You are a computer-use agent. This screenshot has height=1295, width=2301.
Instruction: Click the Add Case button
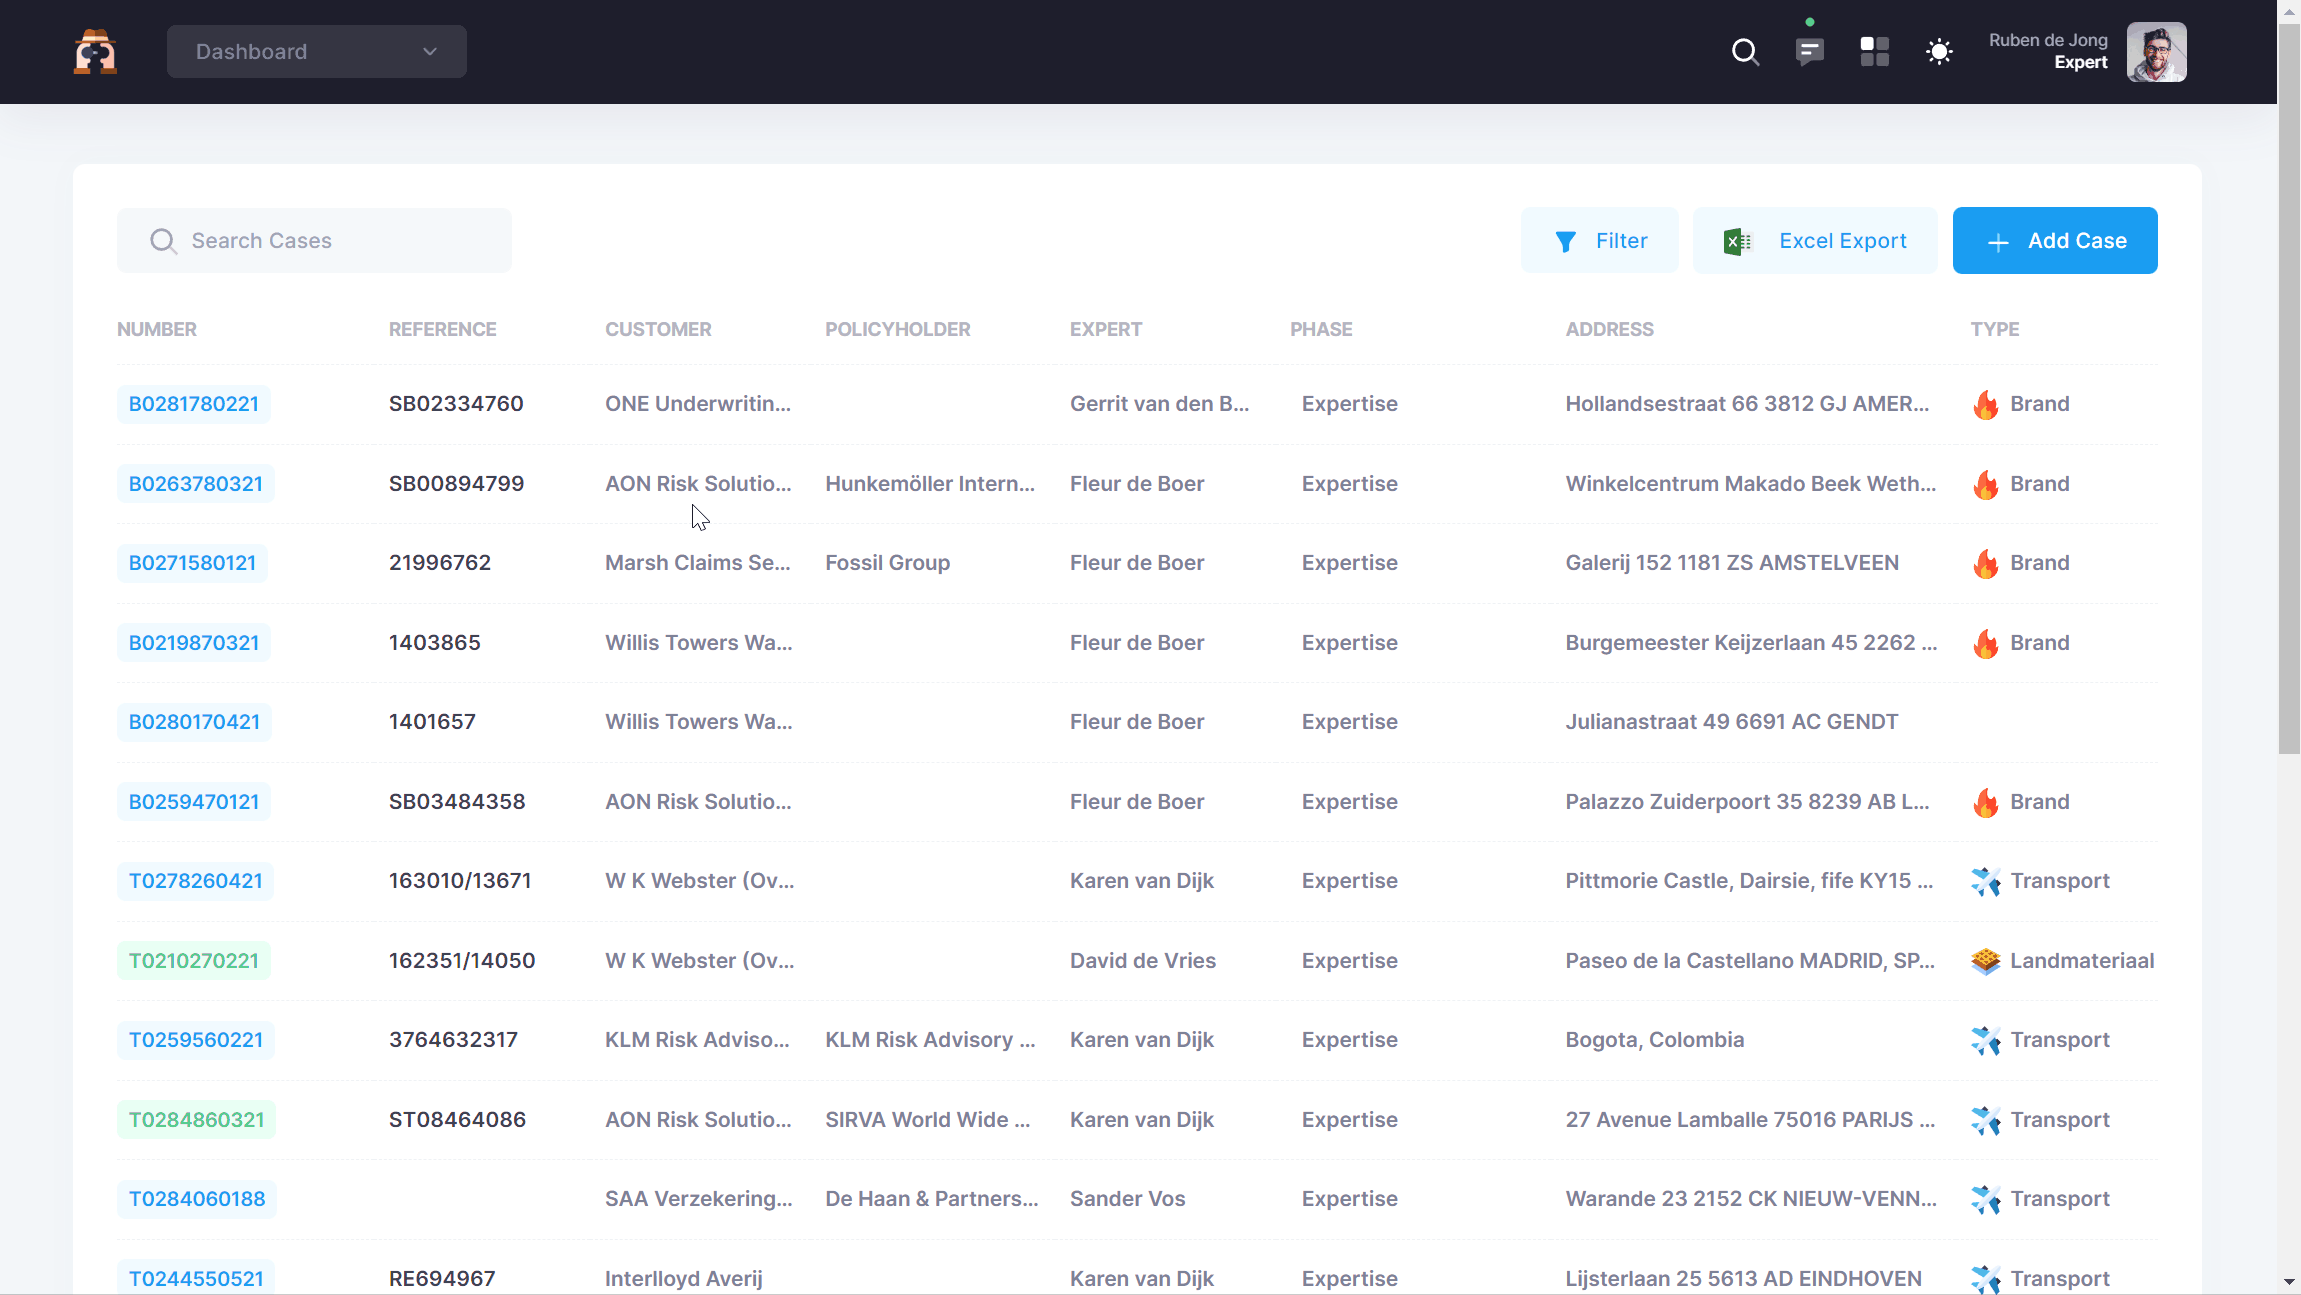[x=2055, y=241]
